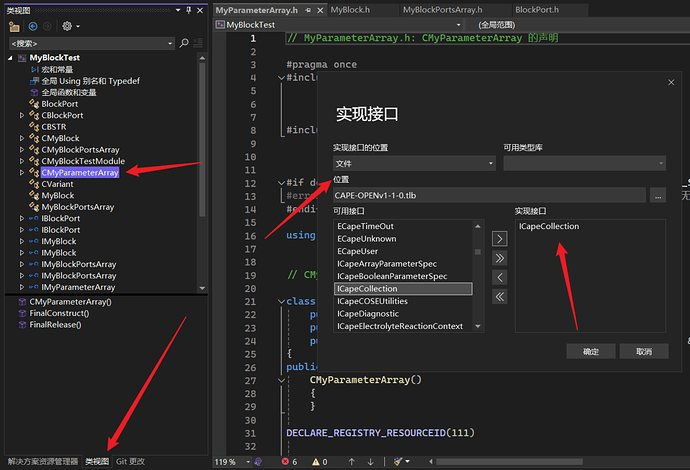Switch to 类视图 bottom tab
This screenshot has width=690, height=470.
97,461
